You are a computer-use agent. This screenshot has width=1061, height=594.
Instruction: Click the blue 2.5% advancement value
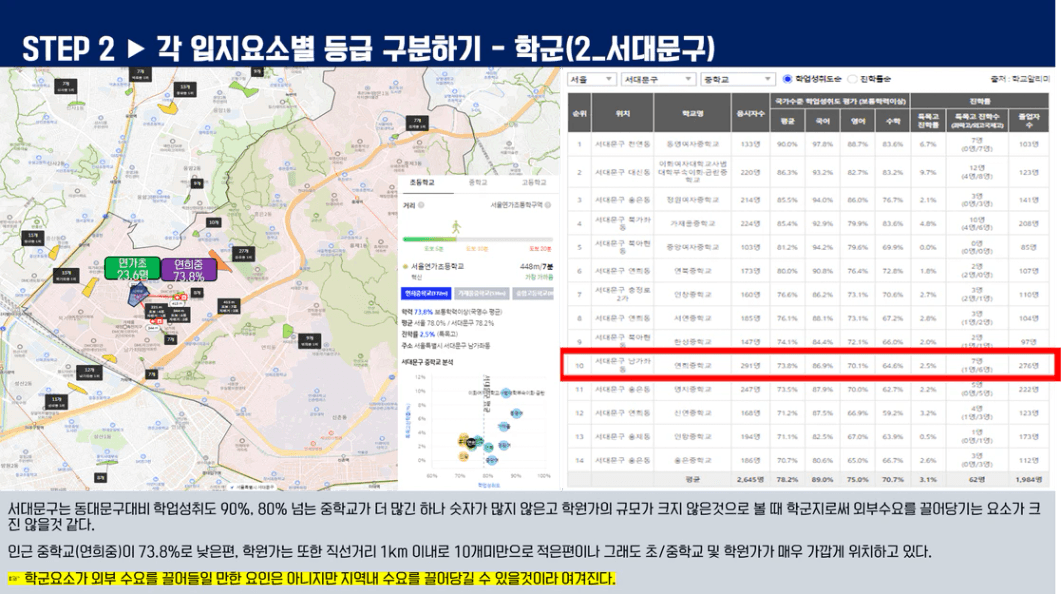tap(427, 334)
